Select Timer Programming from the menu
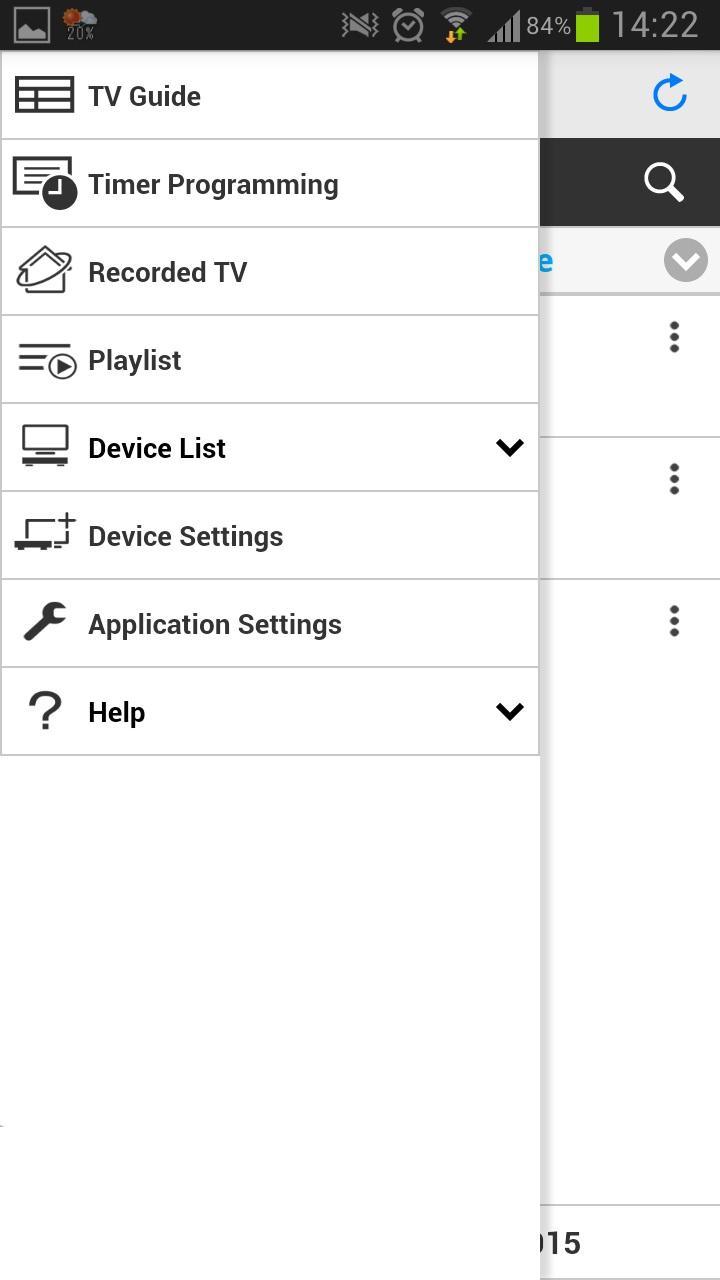Viewport: 720px width, 1280px height. click(x=213, y=184)
